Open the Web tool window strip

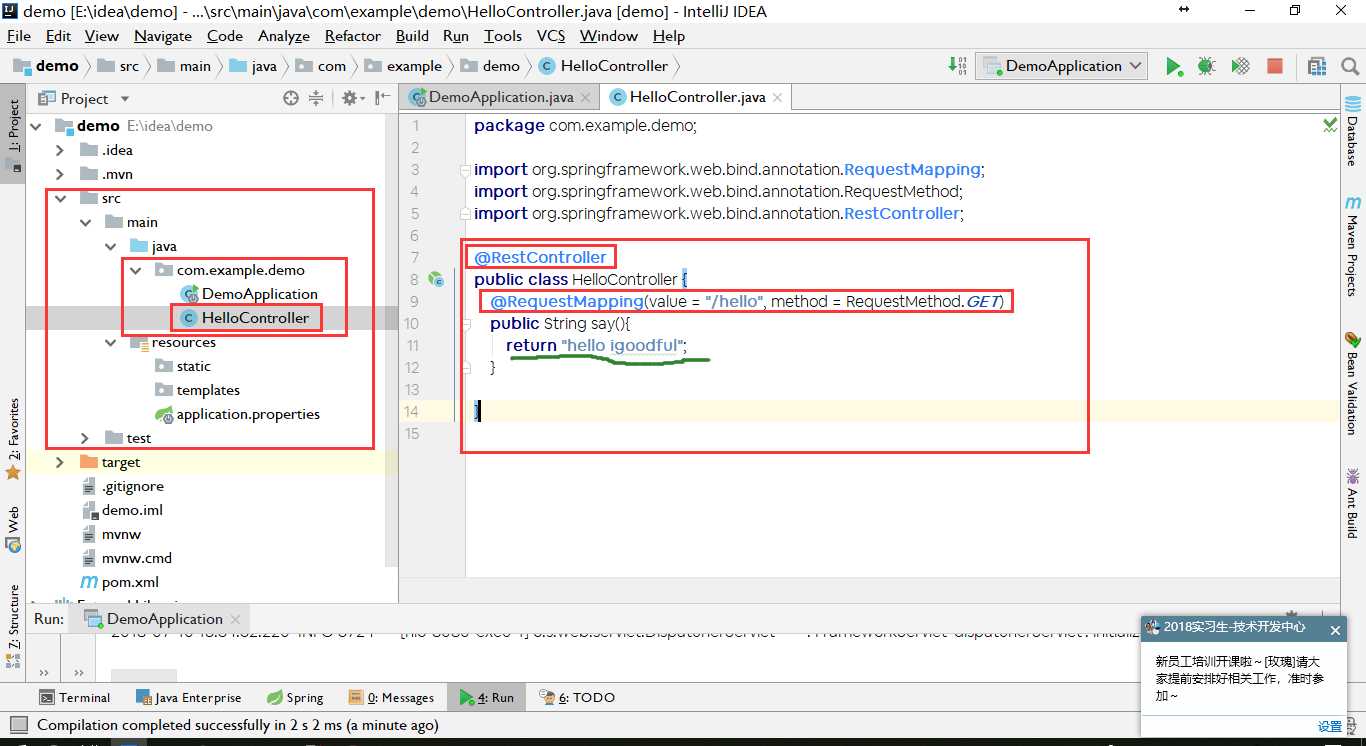(x=13, y=529)
